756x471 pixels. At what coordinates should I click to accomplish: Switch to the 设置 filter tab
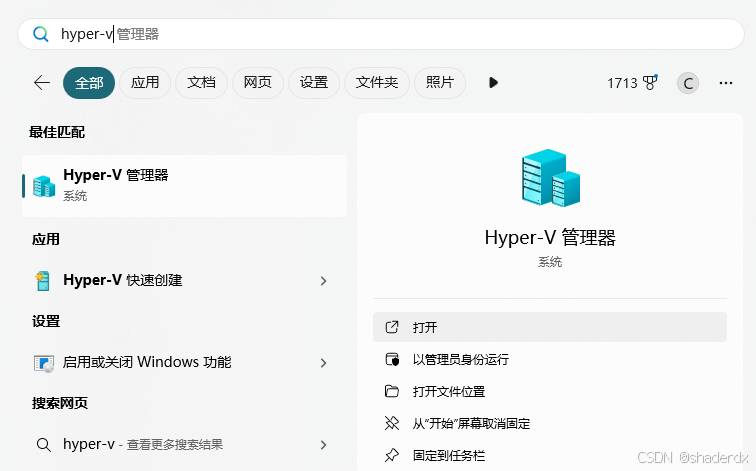(314, 83)
